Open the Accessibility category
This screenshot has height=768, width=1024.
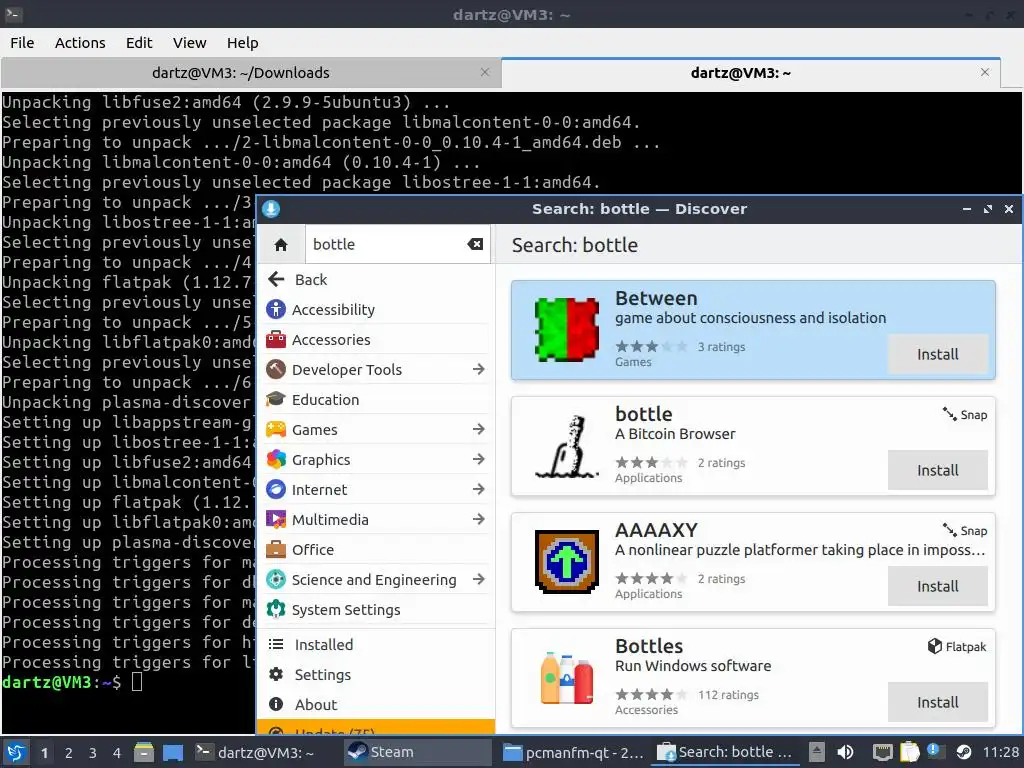(x=376, y=310)
